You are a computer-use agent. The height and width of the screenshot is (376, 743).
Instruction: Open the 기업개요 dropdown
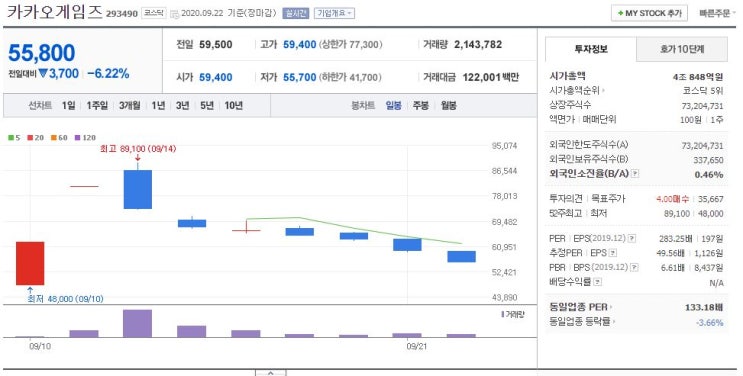coord(335,13)
